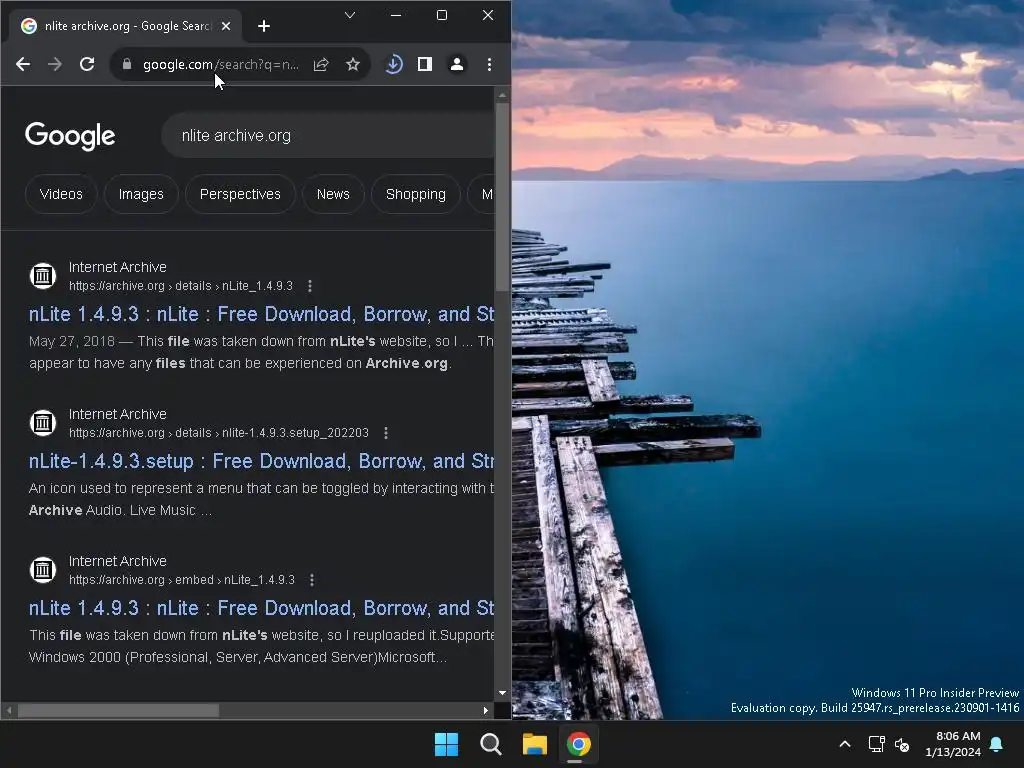The height and width of the screenshot is (768, 1024).
Task: Reload the Google search page
Action: (87, 64)
